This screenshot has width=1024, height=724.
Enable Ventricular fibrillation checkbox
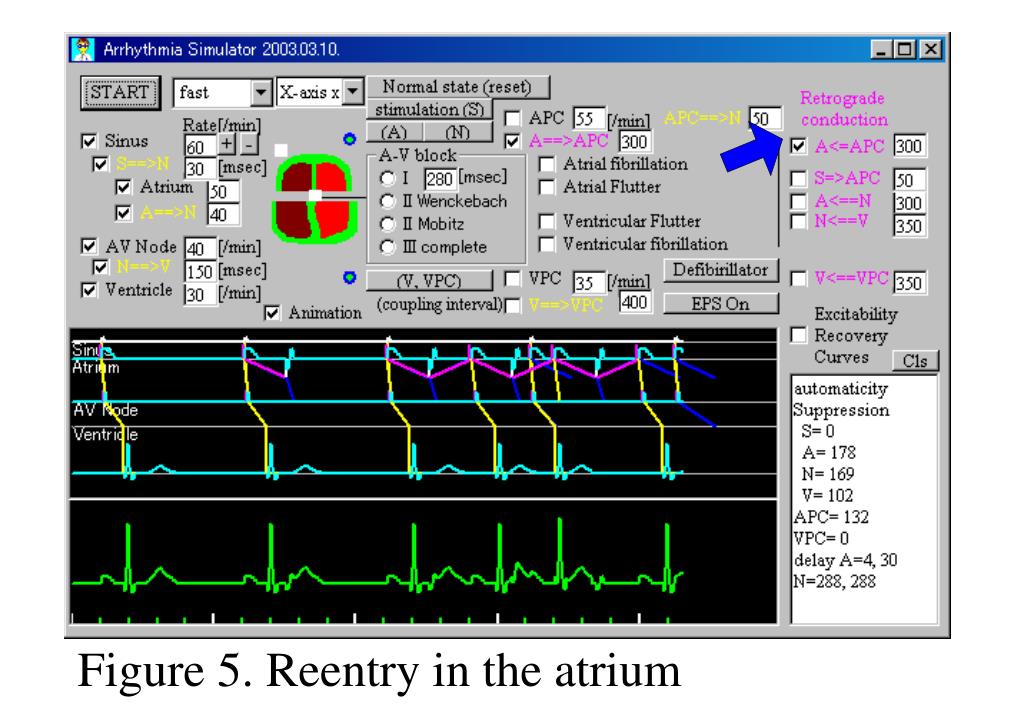pos(547,244)
